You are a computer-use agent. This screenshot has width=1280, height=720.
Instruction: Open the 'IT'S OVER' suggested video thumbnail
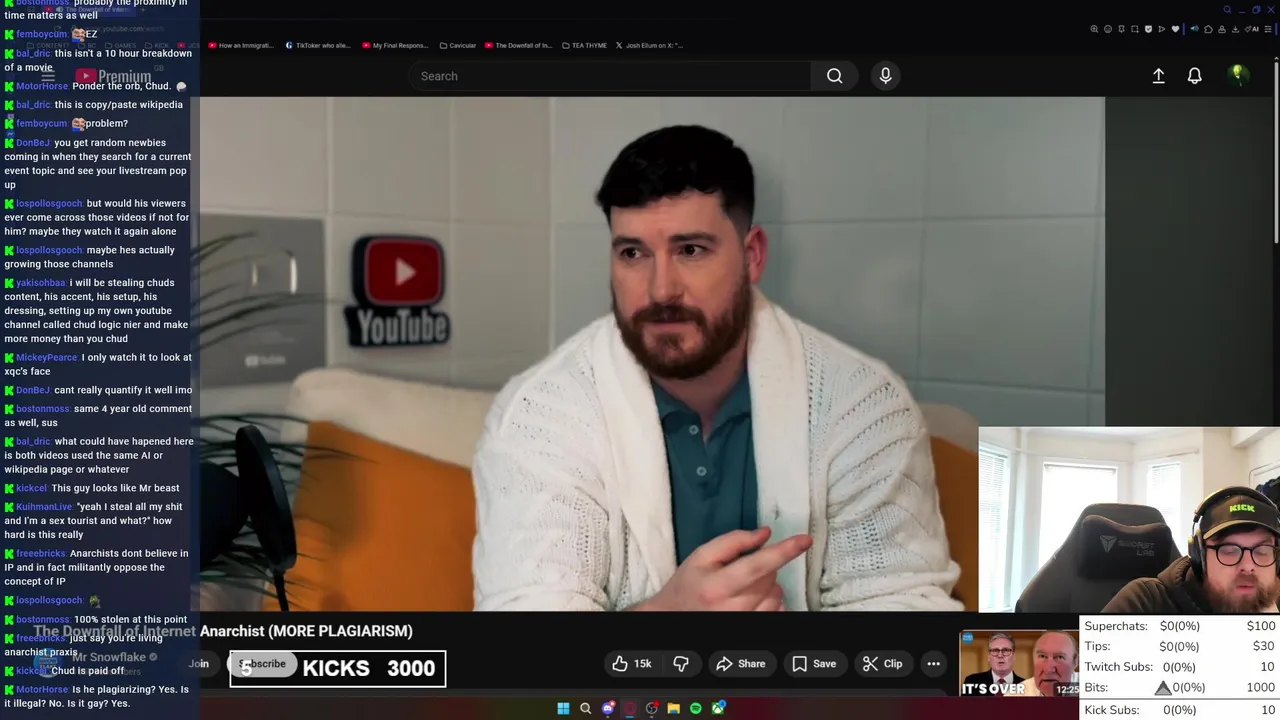1019,663
